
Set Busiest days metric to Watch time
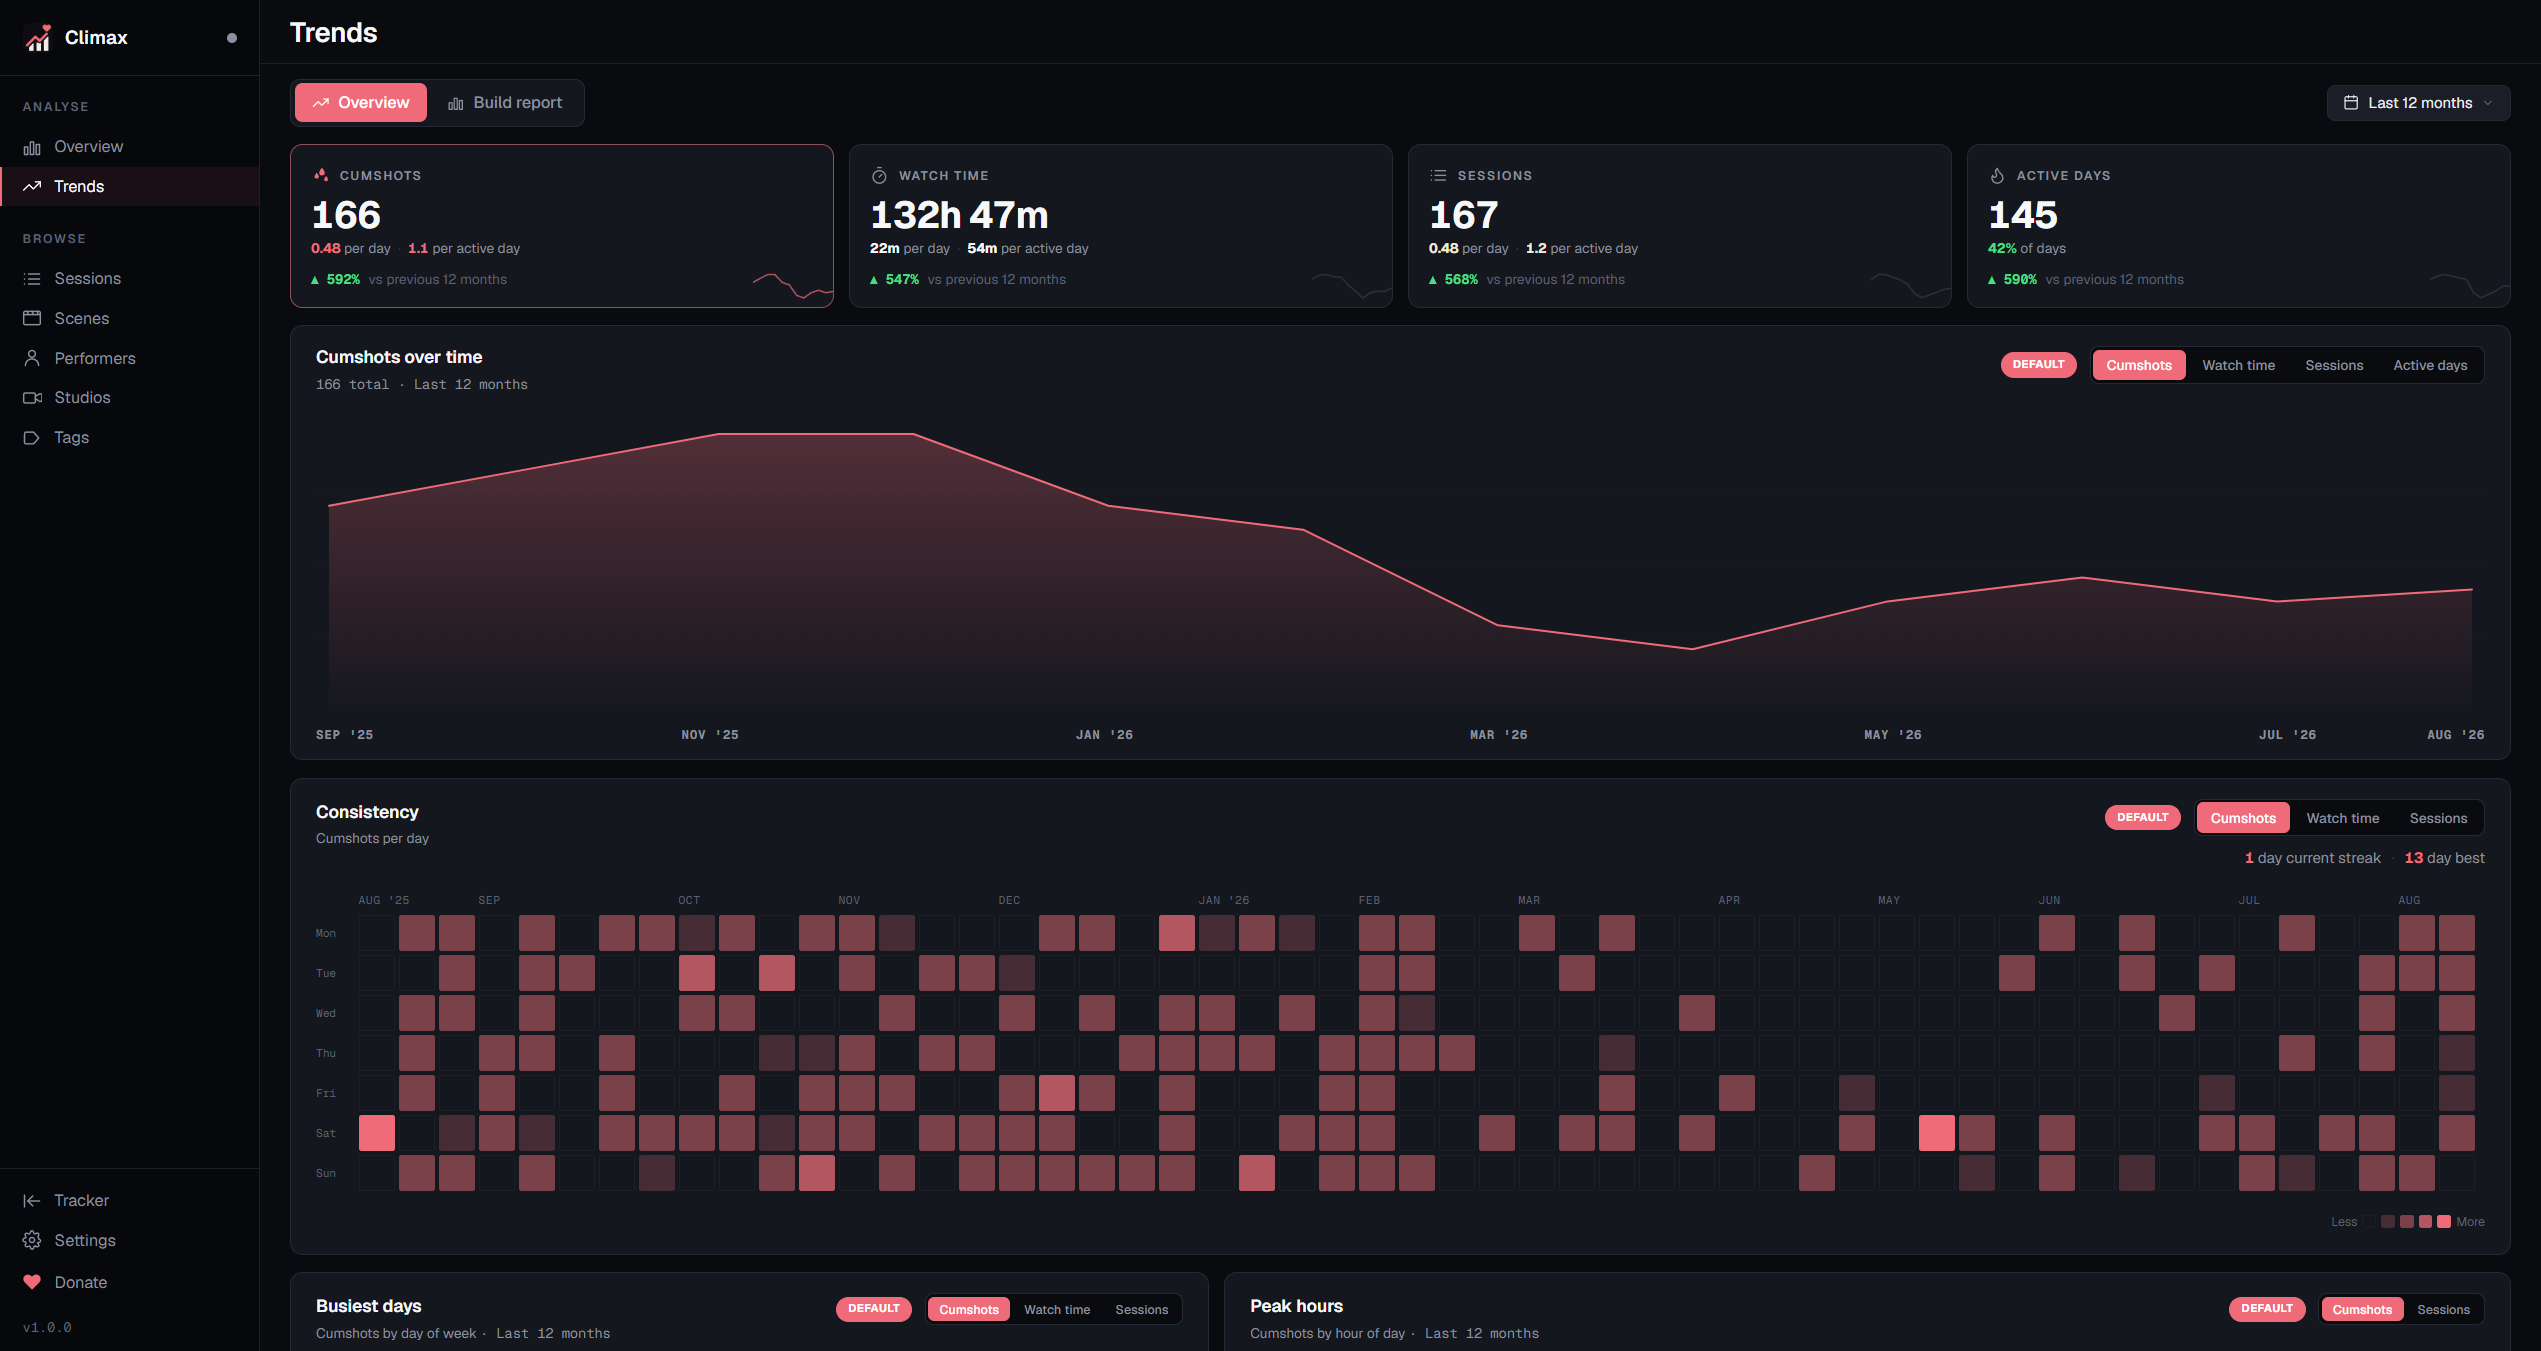tap(1057, 1309)
